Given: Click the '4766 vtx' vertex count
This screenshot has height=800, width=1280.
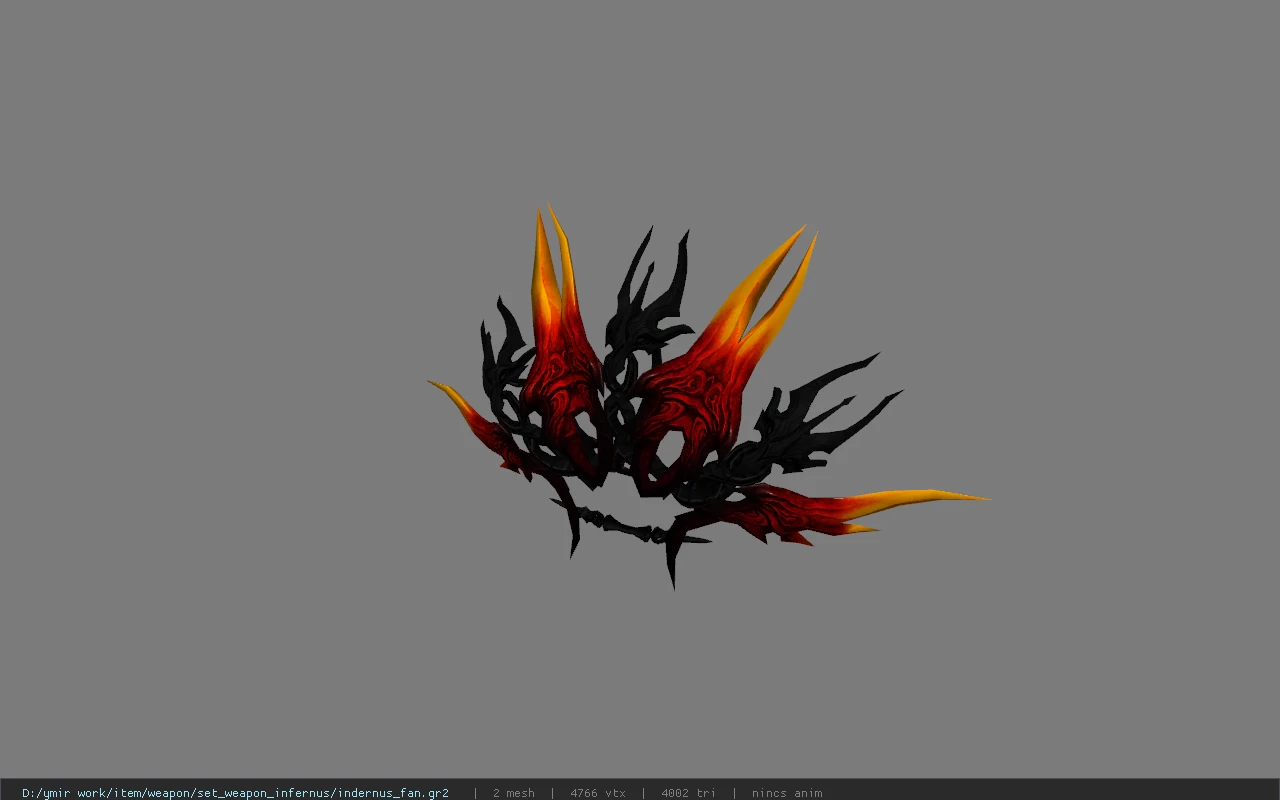Looking at the screenshot, I should (598, 793).
